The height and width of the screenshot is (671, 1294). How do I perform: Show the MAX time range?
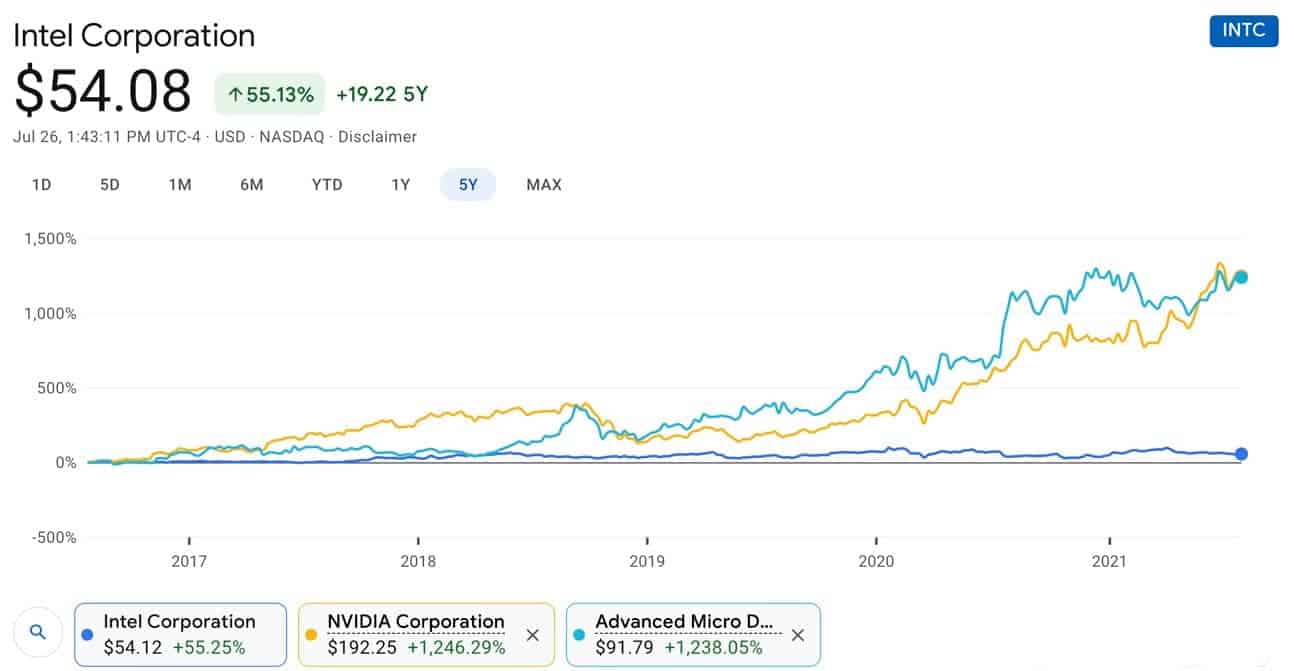(x=544, y=185)
